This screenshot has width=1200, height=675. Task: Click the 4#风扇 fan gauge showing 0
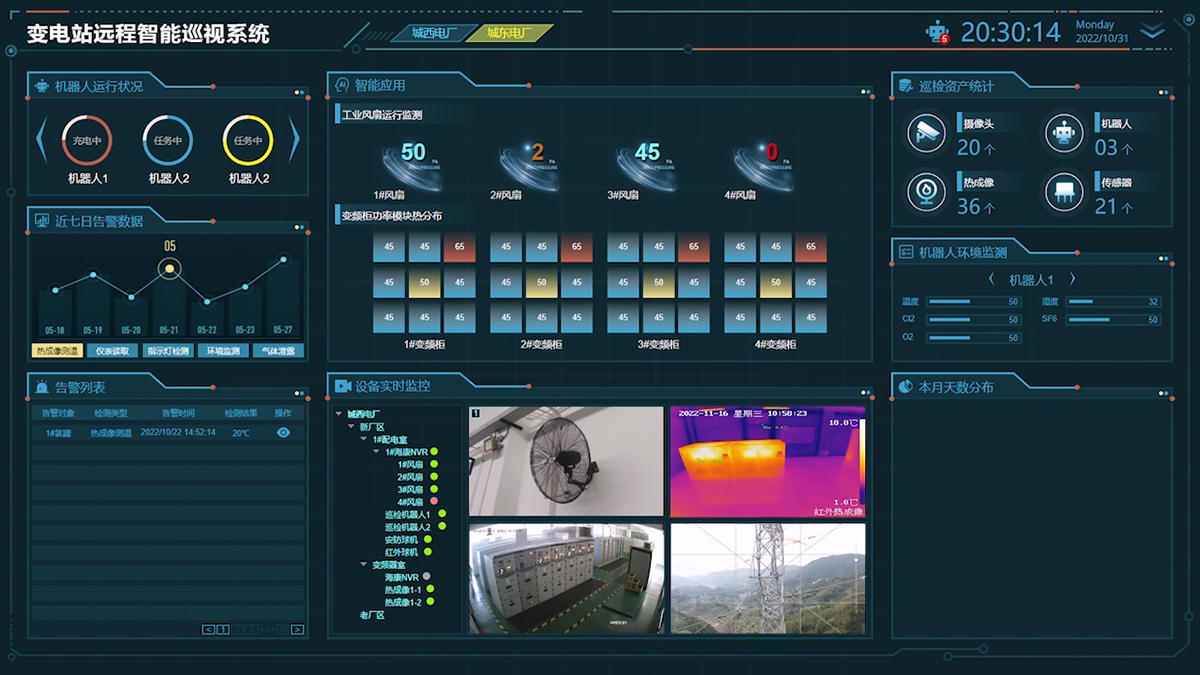(x=764, y=160)
